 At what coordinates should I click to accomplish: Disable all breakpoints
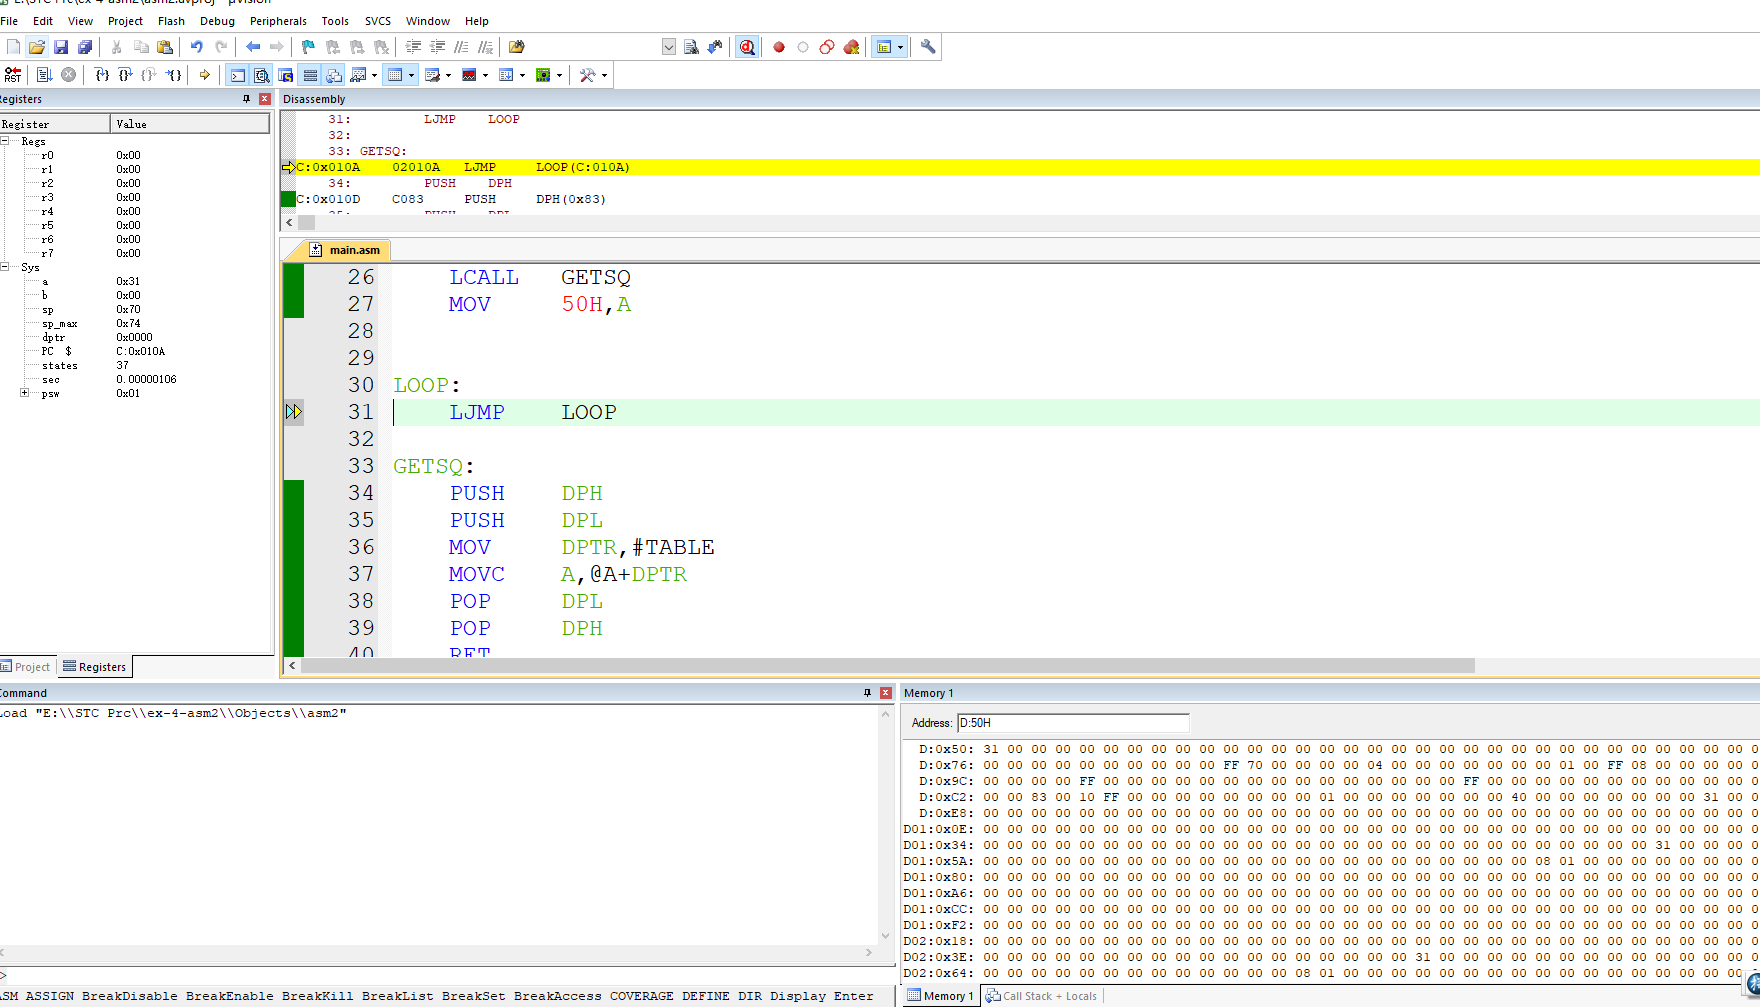(827, 47)
